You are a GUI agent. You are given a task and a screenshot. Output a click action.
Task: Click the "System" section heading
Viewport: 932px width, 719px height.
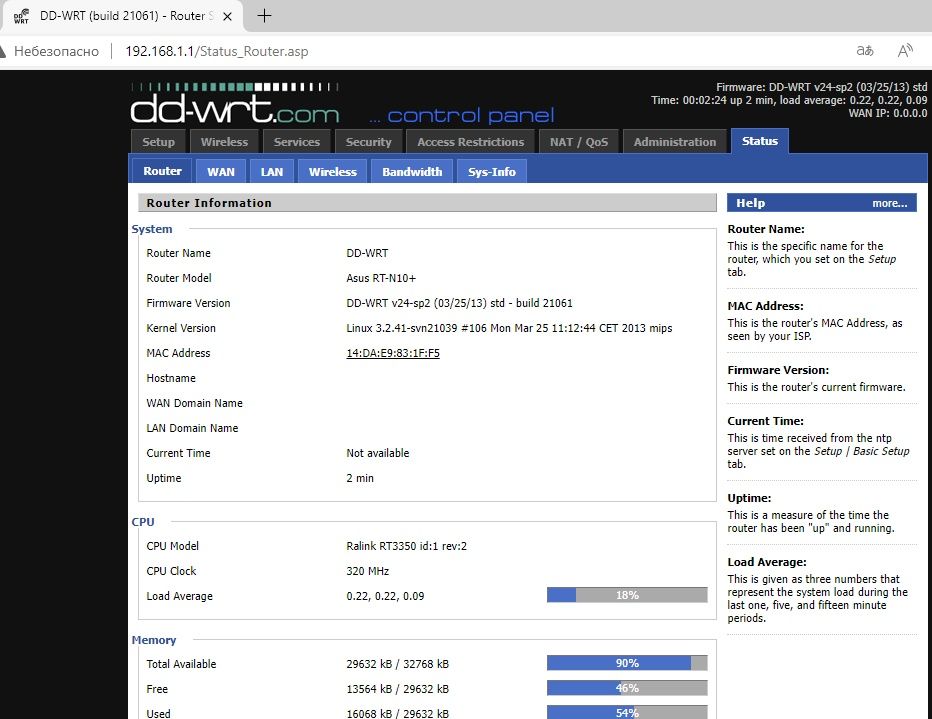click(152, 229)
